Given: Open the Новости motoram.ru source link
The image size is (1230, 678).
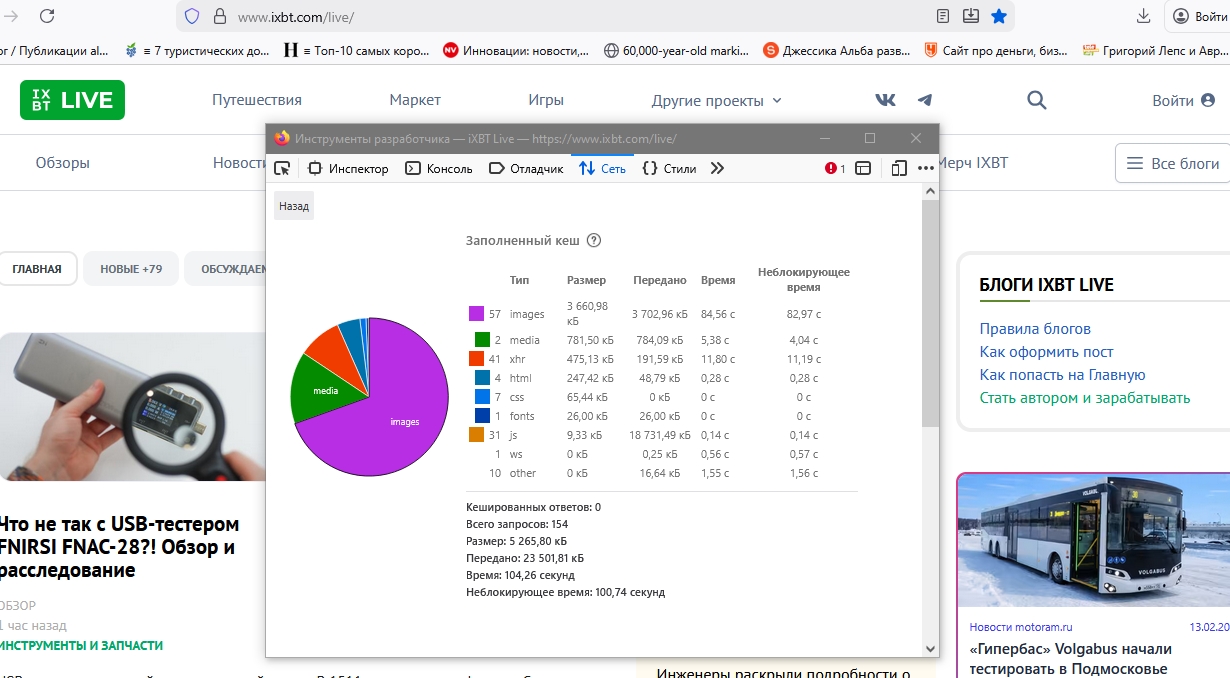Looking at the screenshot, I should 1020,627.
